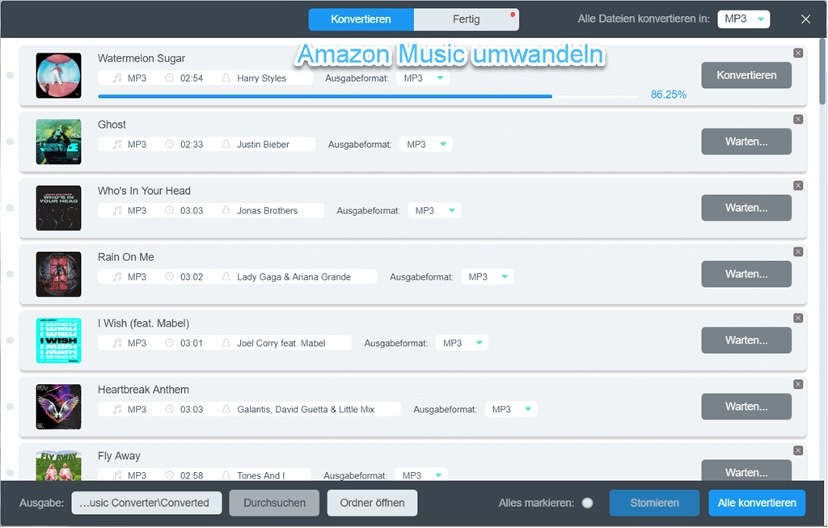
Task: Remove Rain On Me with X icon
Action: tap(798, 252)
